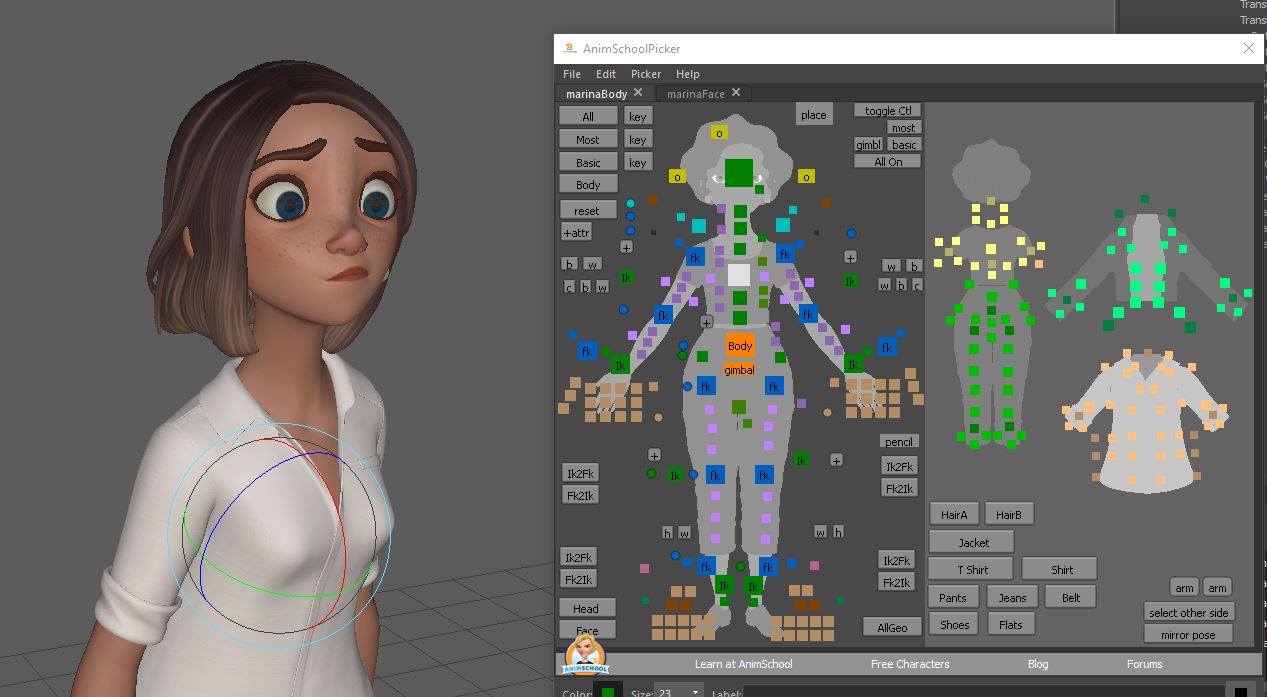The width and height of the screenshot is (1267, 697).
Task: Click the pencil button
Action: [x=898, y=441]
